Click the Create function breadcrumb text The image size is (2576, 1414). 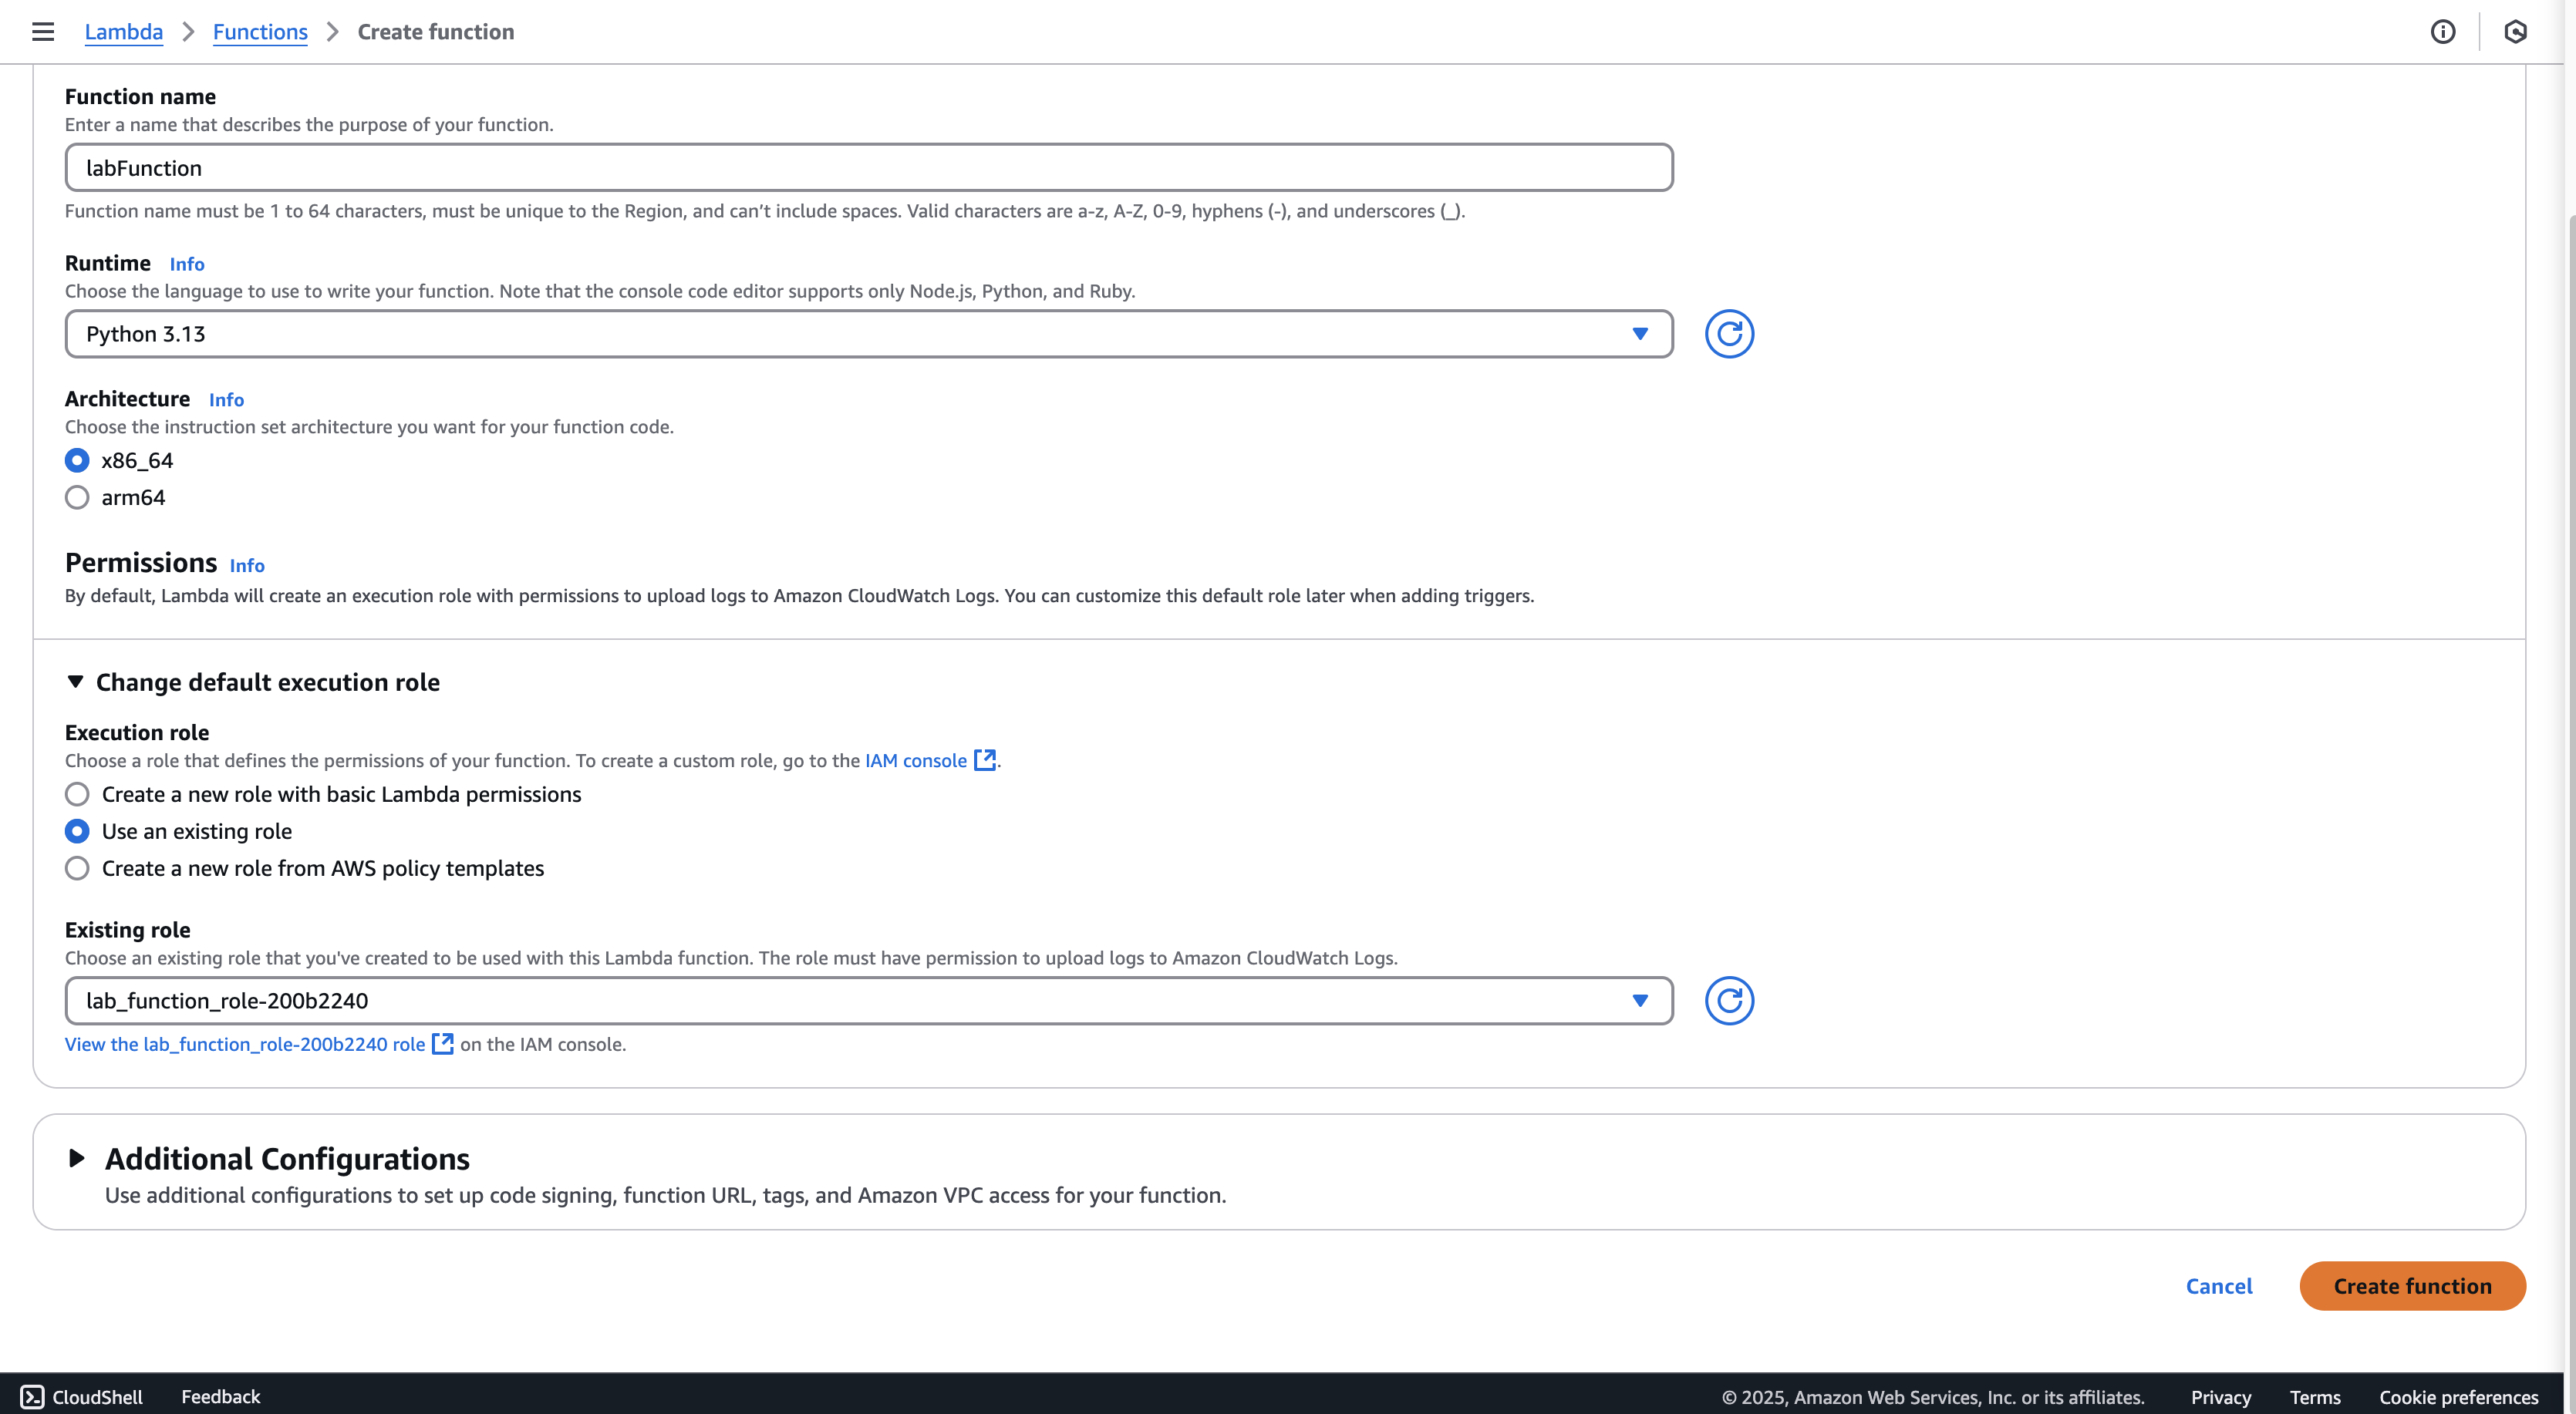pos(436,32)
